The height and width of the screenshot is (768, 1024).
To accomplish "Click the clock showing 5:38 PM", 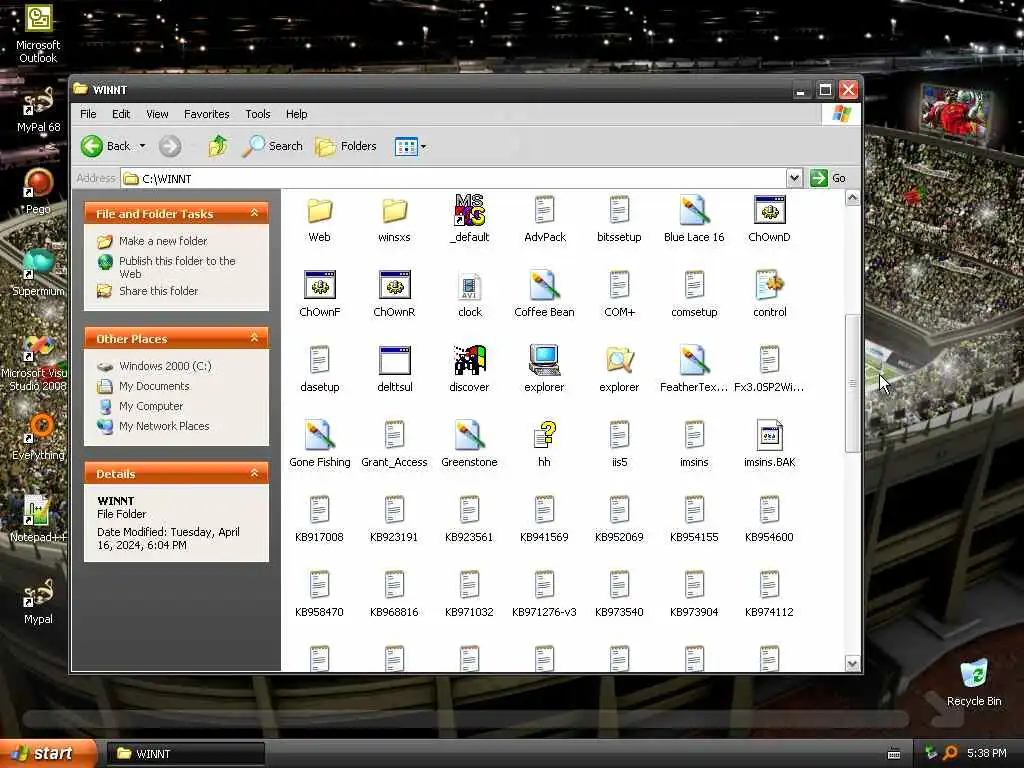I will [987, 754].
